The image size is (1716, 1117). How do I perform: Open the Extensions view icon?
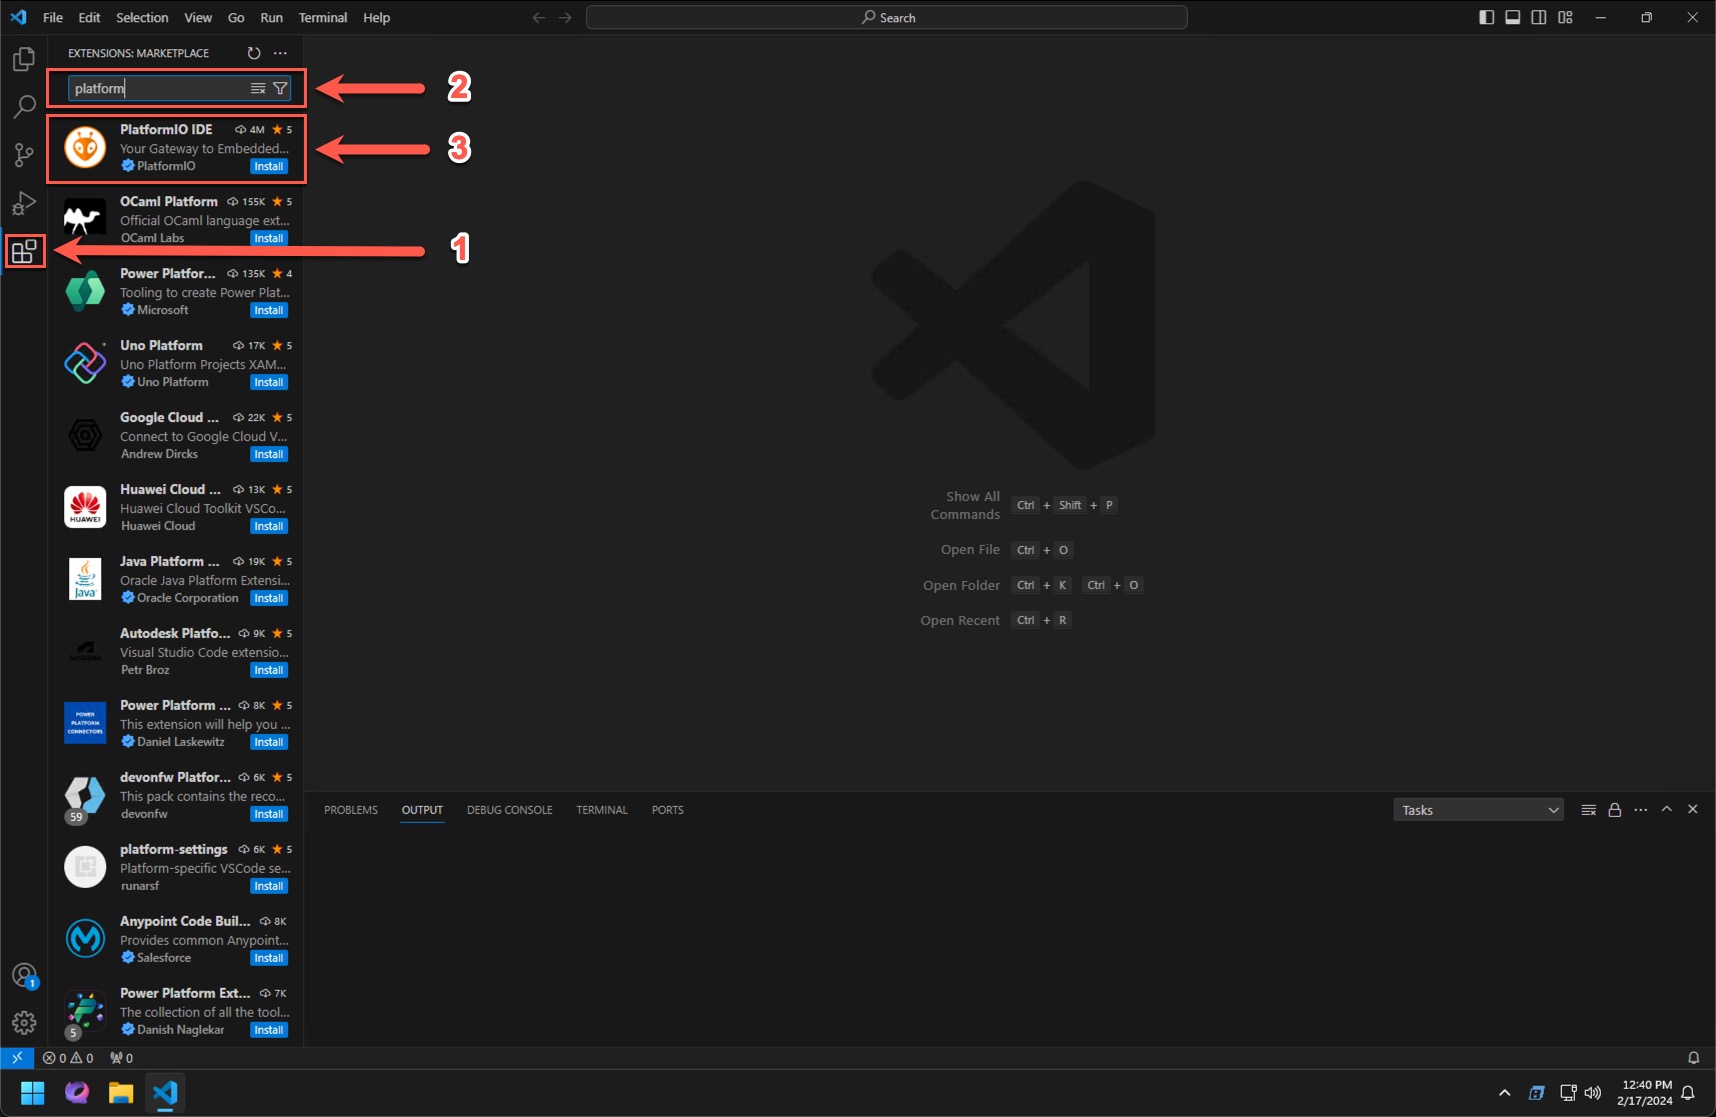coord(24,251)
